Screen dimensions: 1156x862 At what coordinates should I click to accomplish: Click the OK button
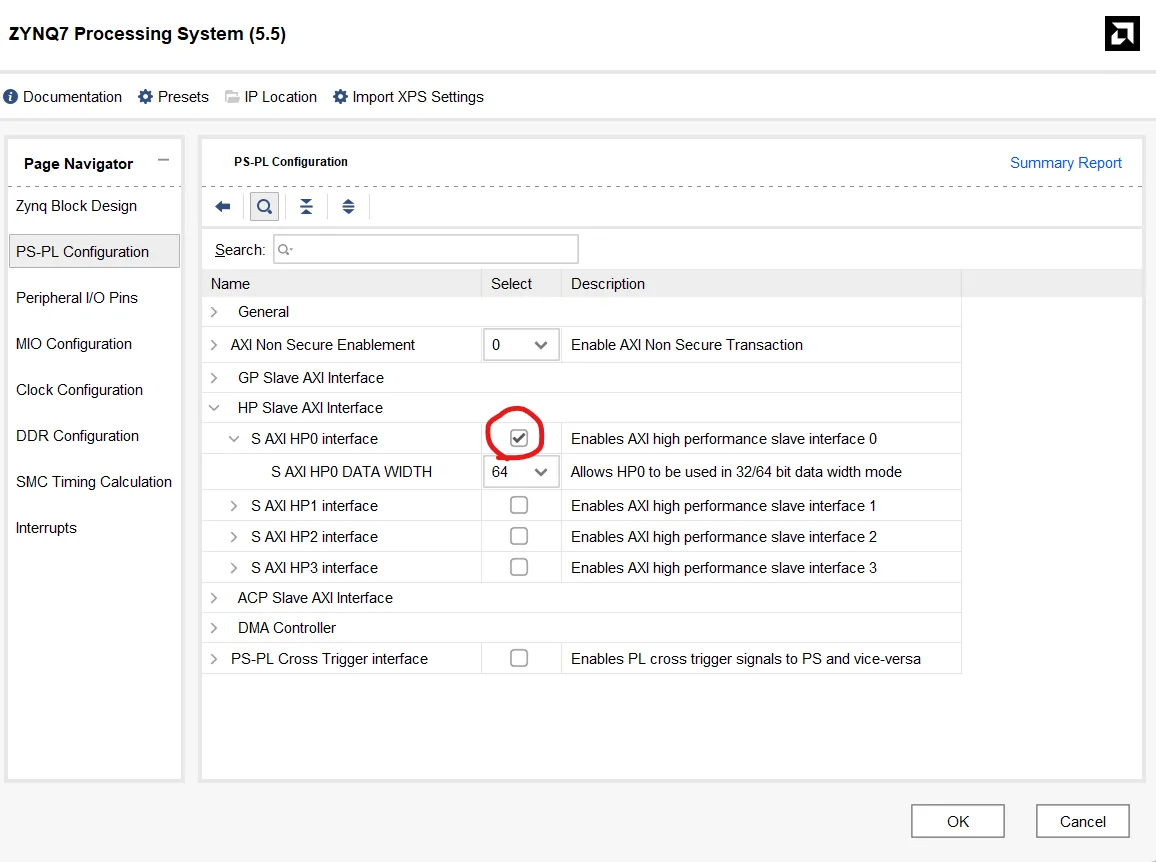pos(957,821)
